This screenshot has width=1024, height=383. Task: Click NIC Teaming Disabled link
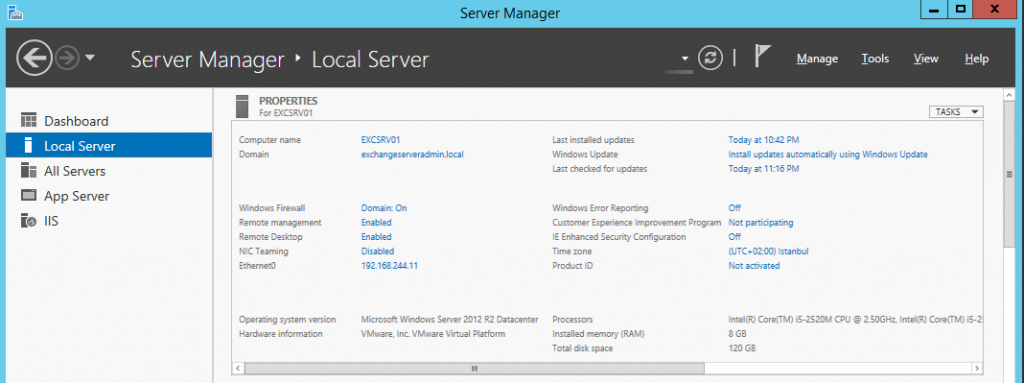pos(377,251)
